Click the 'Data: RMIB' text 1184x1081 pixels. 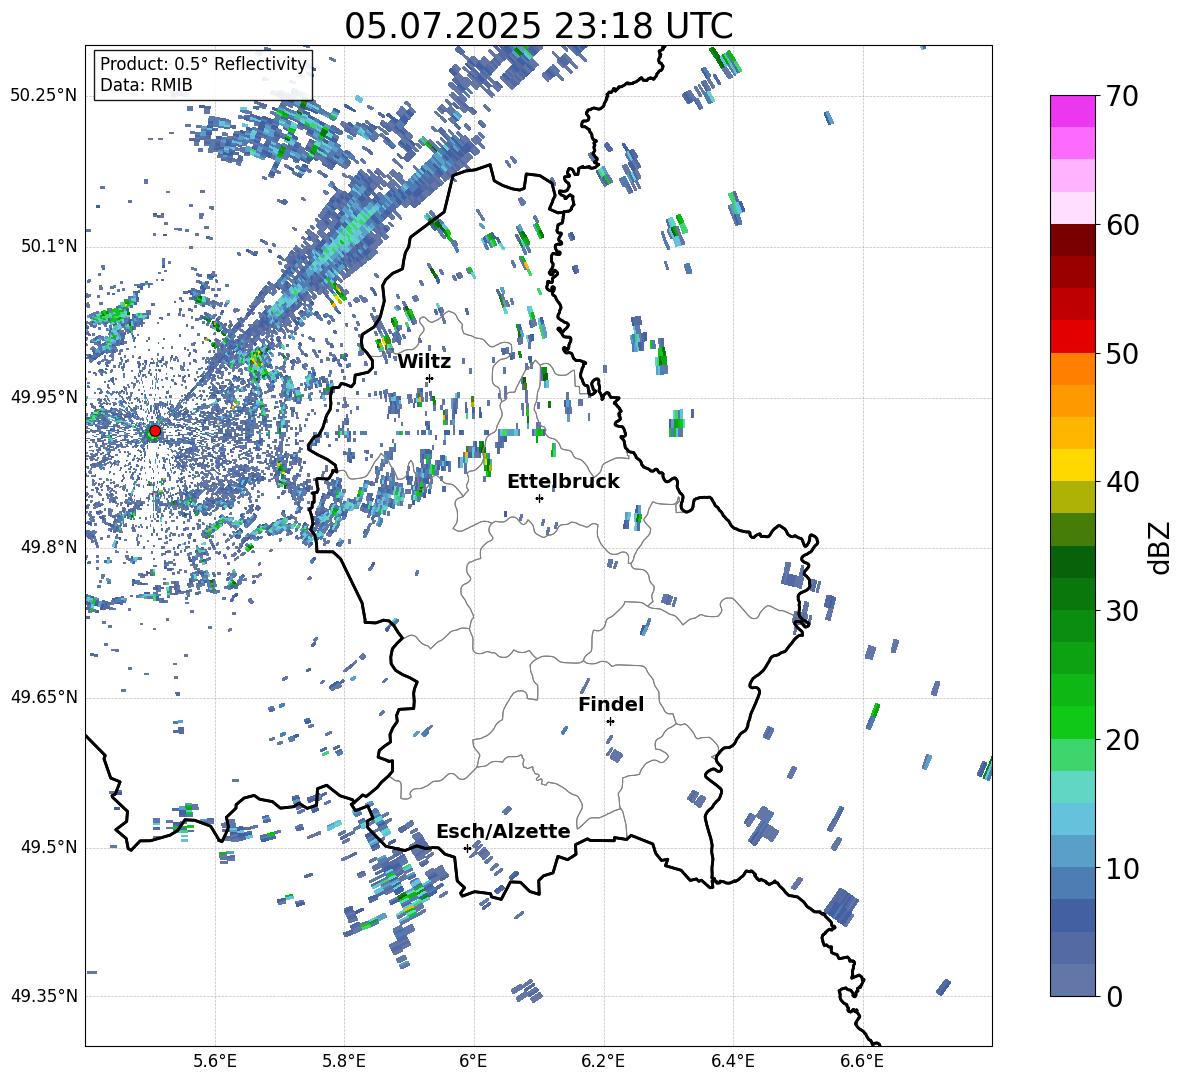click(146, 85)
